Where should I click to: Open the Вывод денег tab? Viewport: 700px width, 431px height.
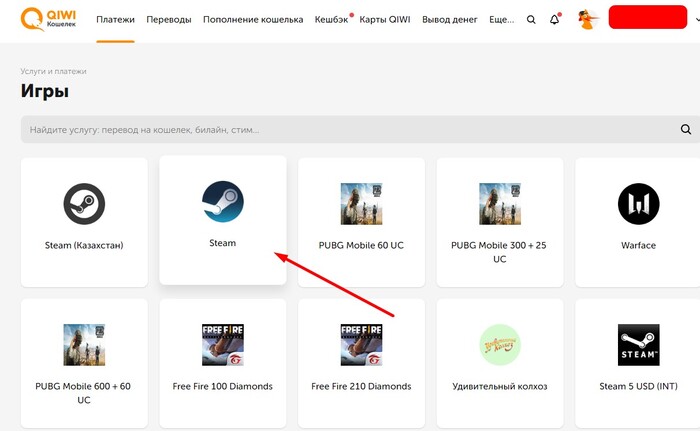(450, 20)
